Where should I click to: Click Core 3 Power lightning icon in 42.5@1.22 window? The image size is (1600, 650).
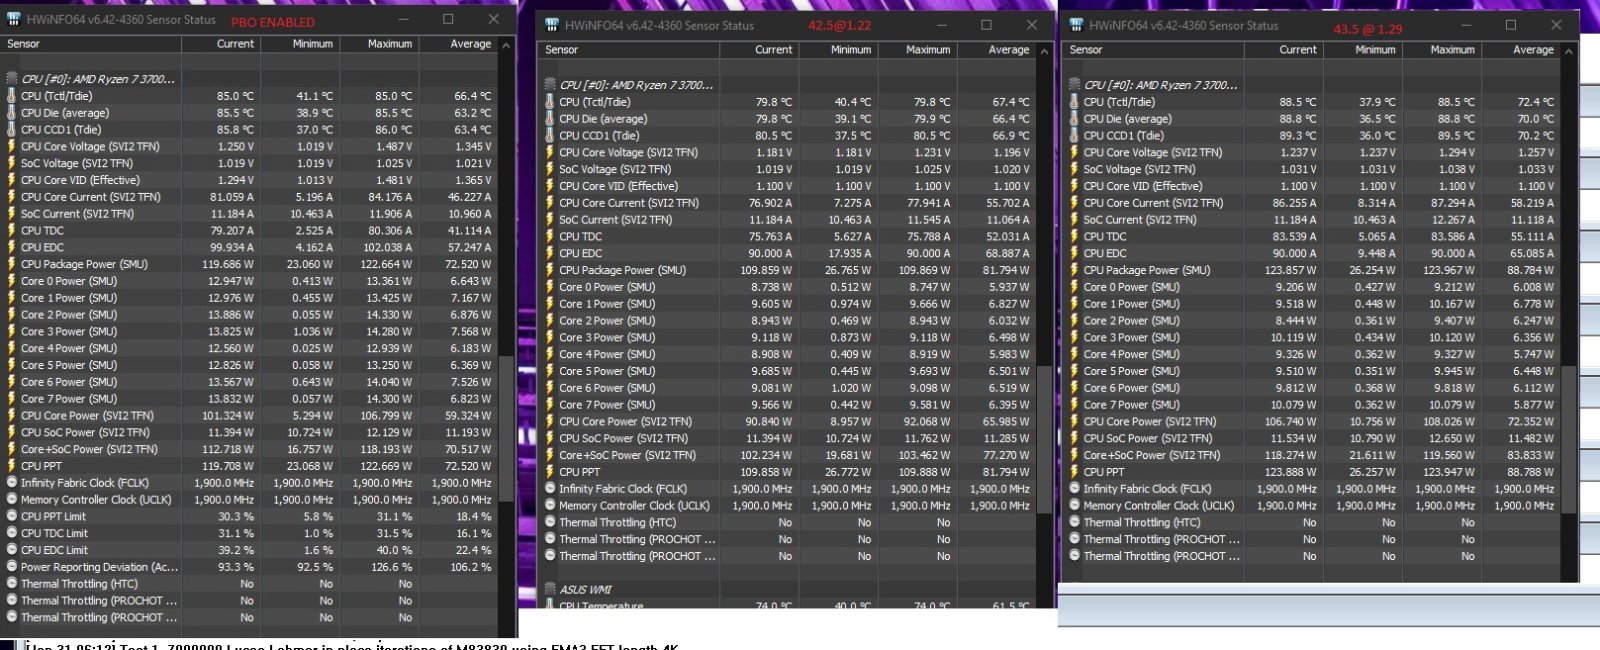point(550,337)
